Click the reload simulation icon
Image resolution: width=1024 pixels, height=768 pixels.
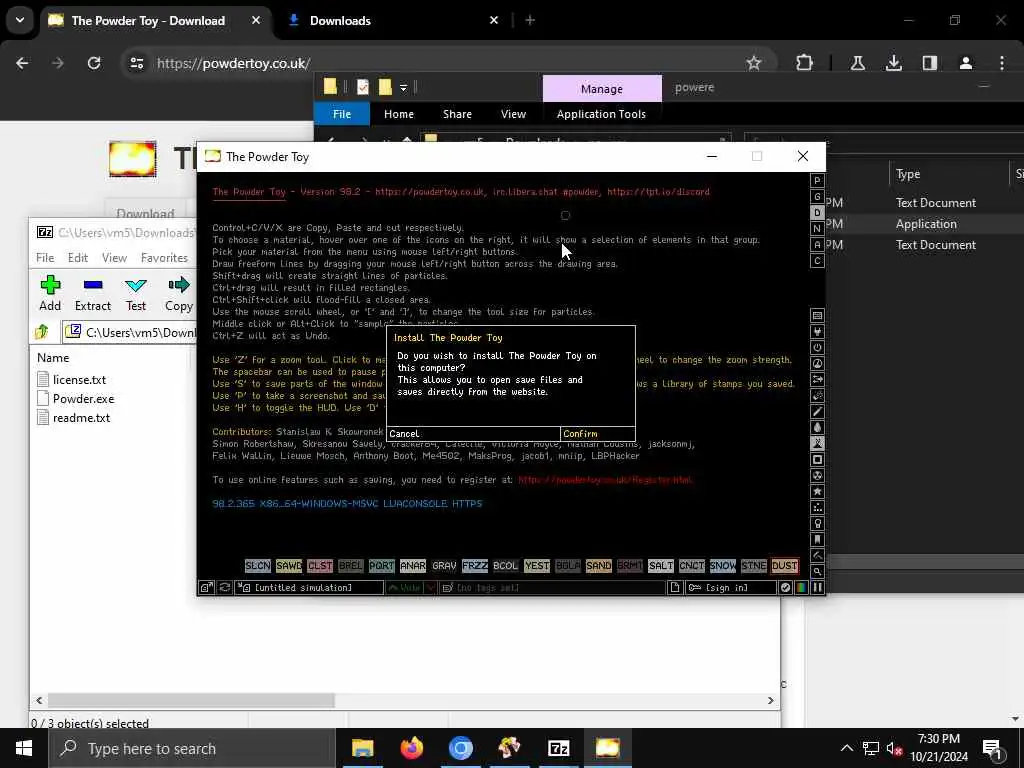click(225, 587)
